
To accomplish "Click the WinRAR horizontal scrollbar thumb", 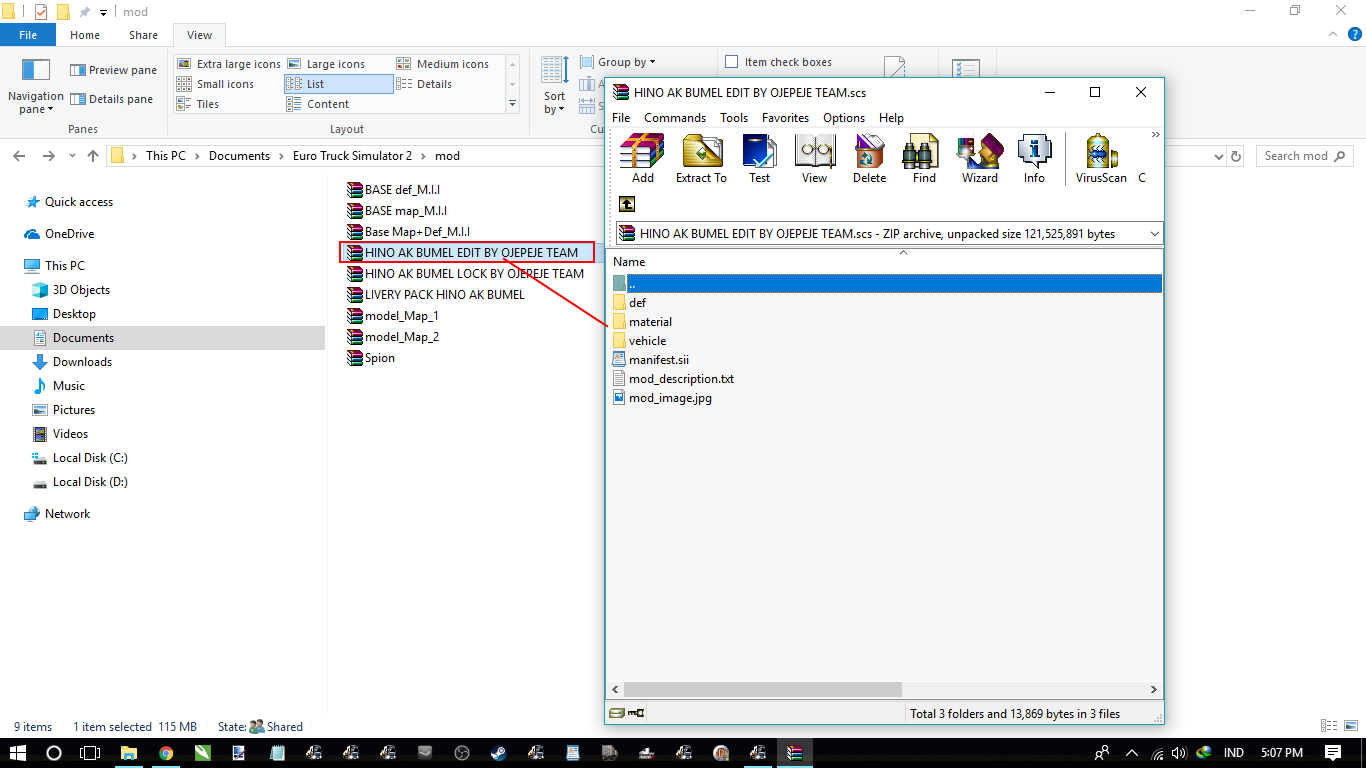I will [763, 689].
